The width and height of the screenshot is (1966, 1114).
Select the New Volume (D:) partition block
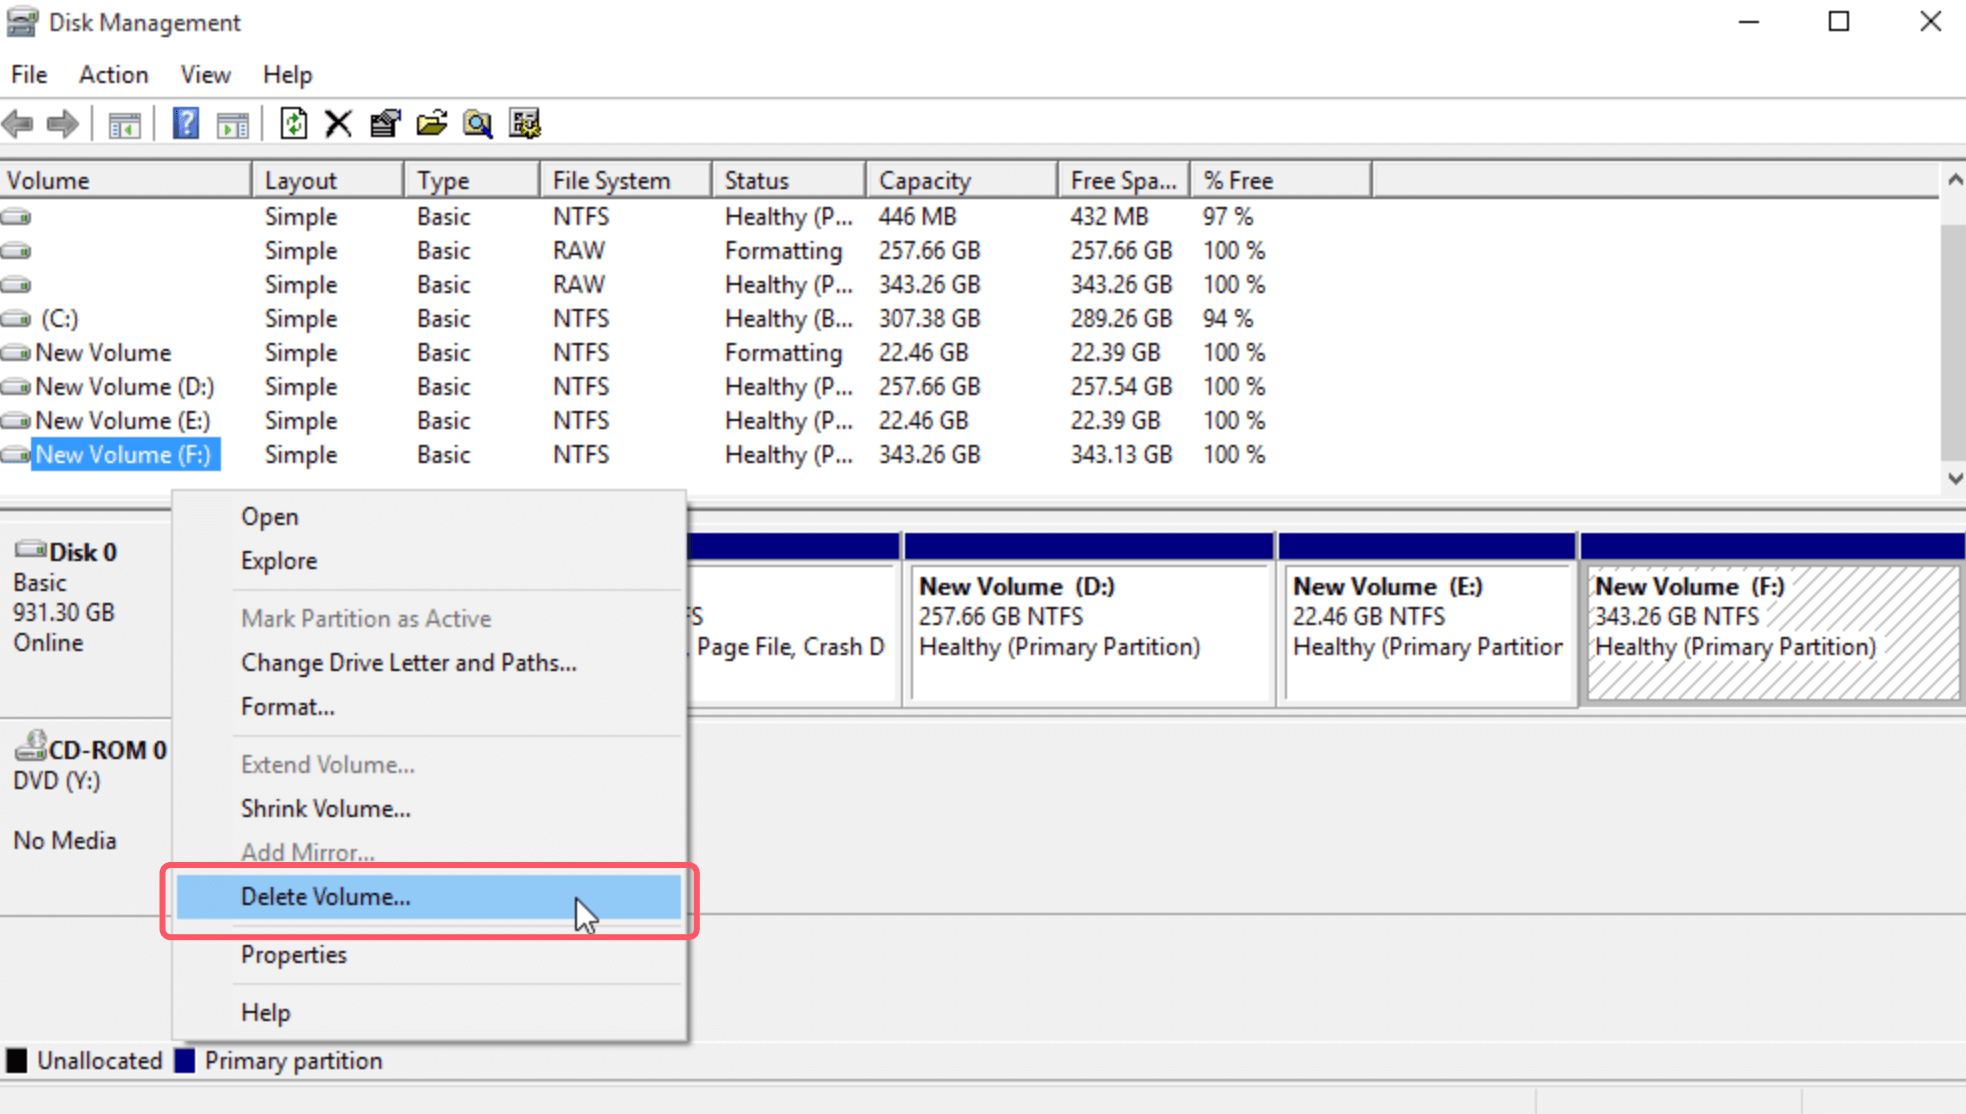point(1088,630)
